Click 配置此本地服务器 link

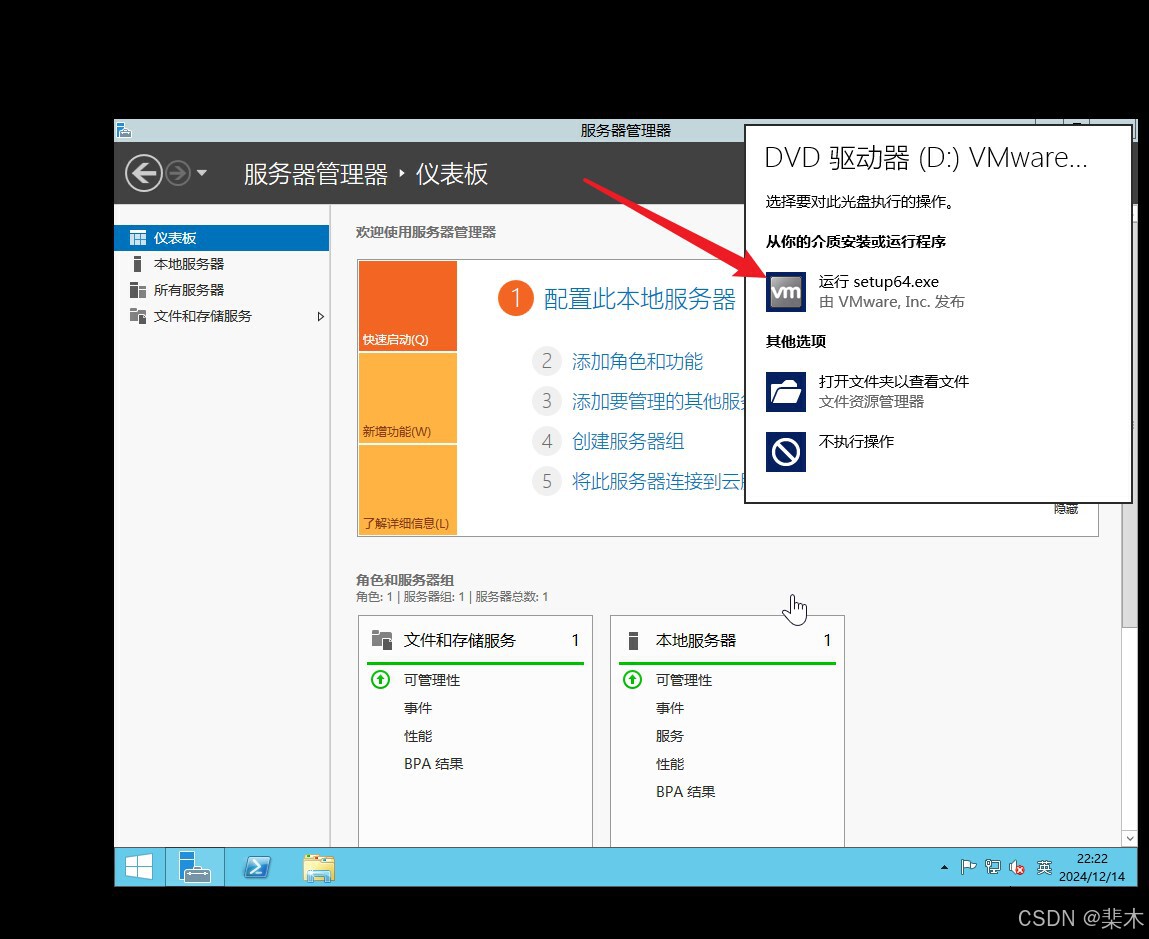point(639,299)
